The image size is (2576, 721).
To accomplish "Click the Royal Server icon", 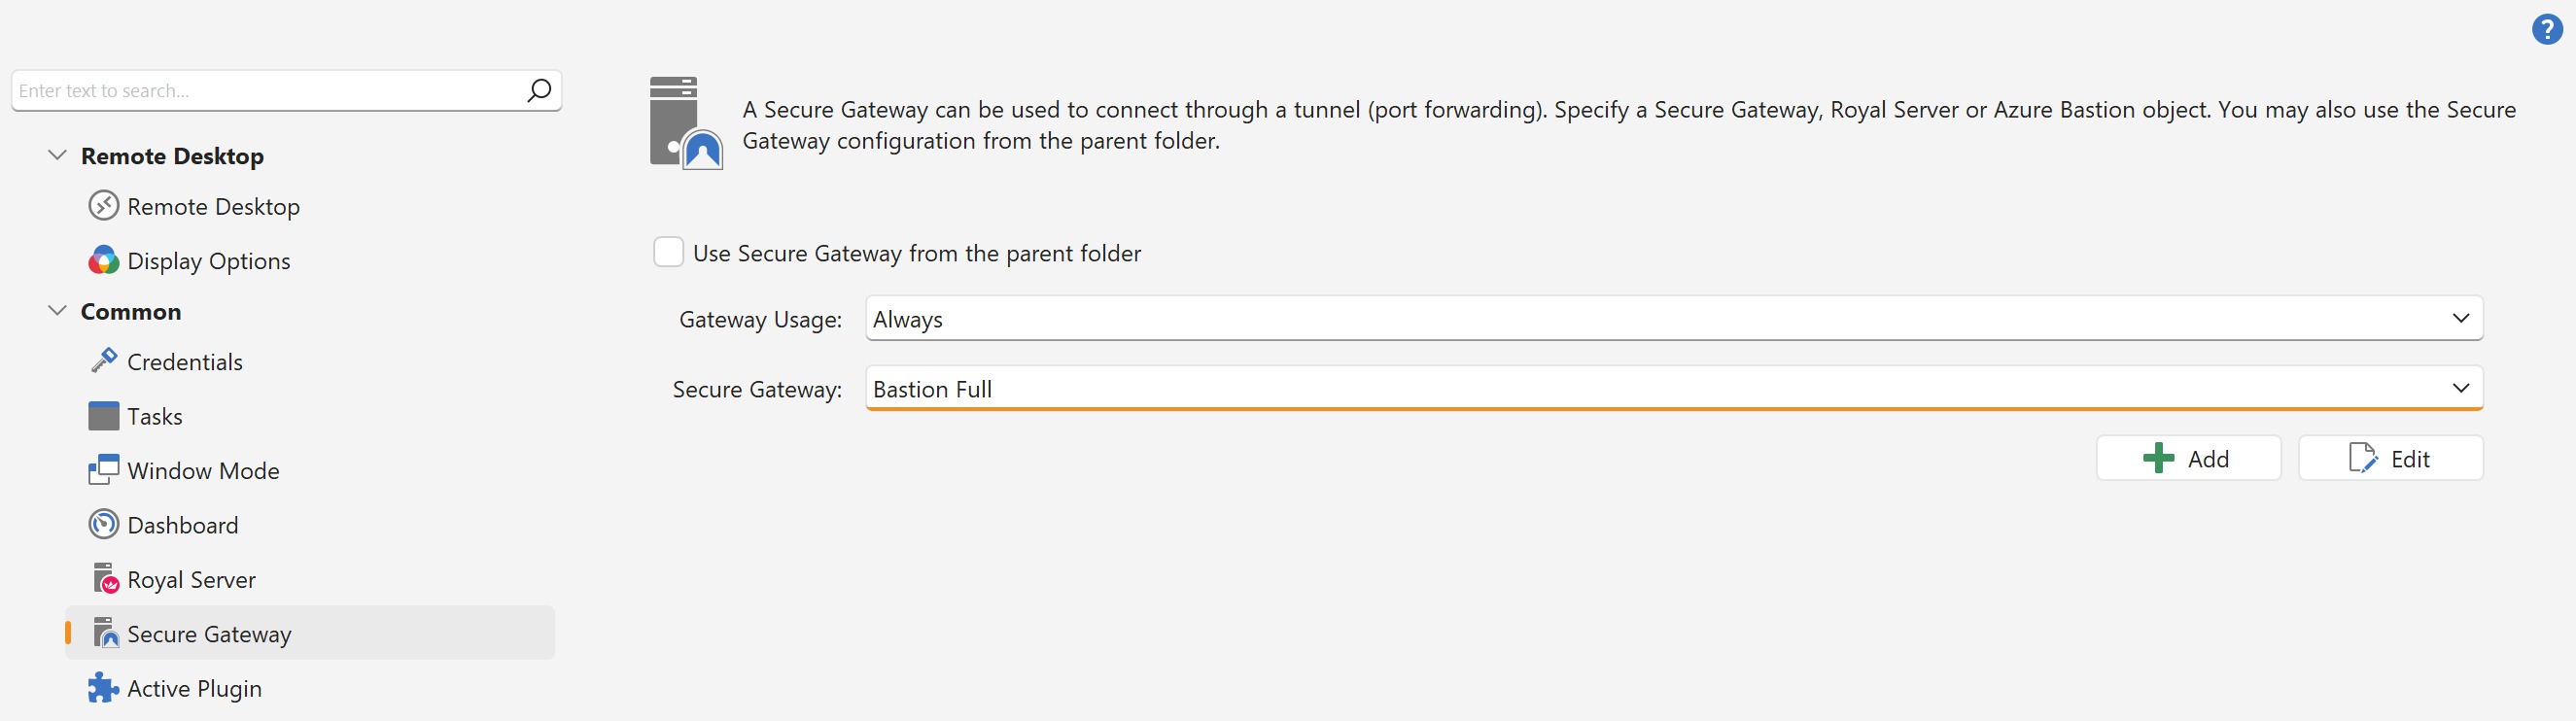I will (x=105, y=579).
